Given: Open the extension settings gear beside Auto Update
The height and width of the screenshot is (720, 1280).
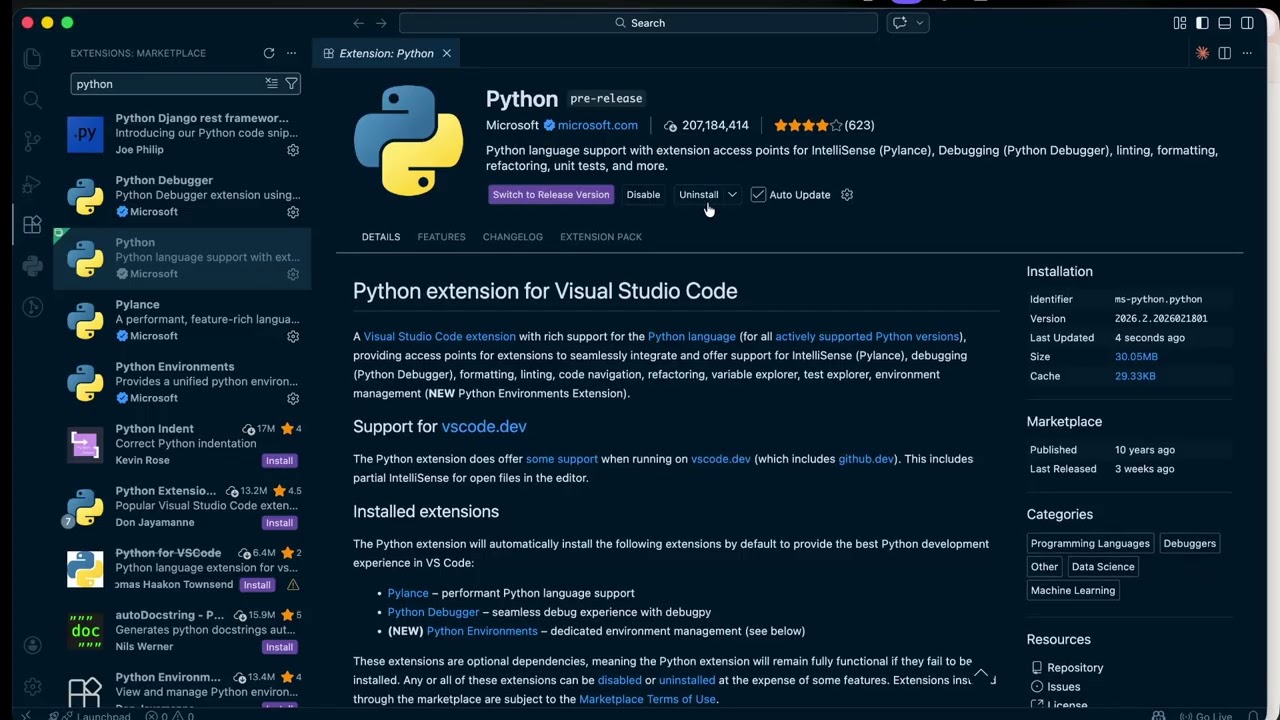Looking at the screenshot, I should pos(847,195).
